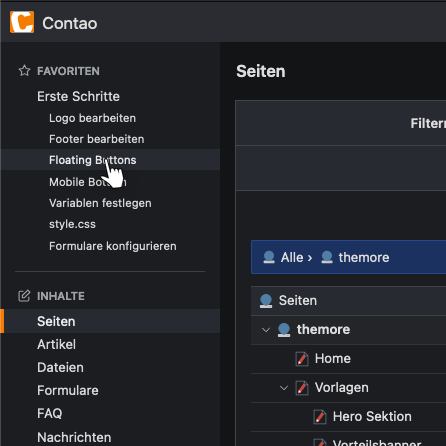This screenshot has width=446, height=446.
Task: Open Dateien in the sidebar
Action: (60, 367)
